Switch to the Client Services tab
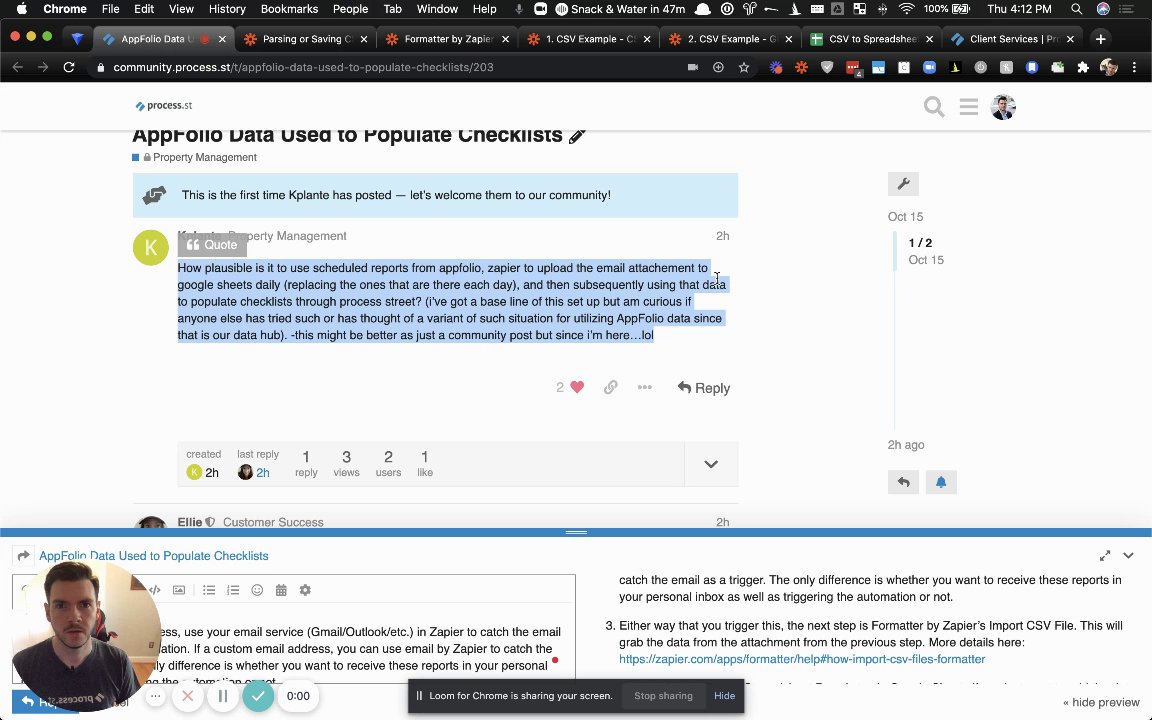The height and width of the screenshot is (720, 1152). [x=1012, y=39]
